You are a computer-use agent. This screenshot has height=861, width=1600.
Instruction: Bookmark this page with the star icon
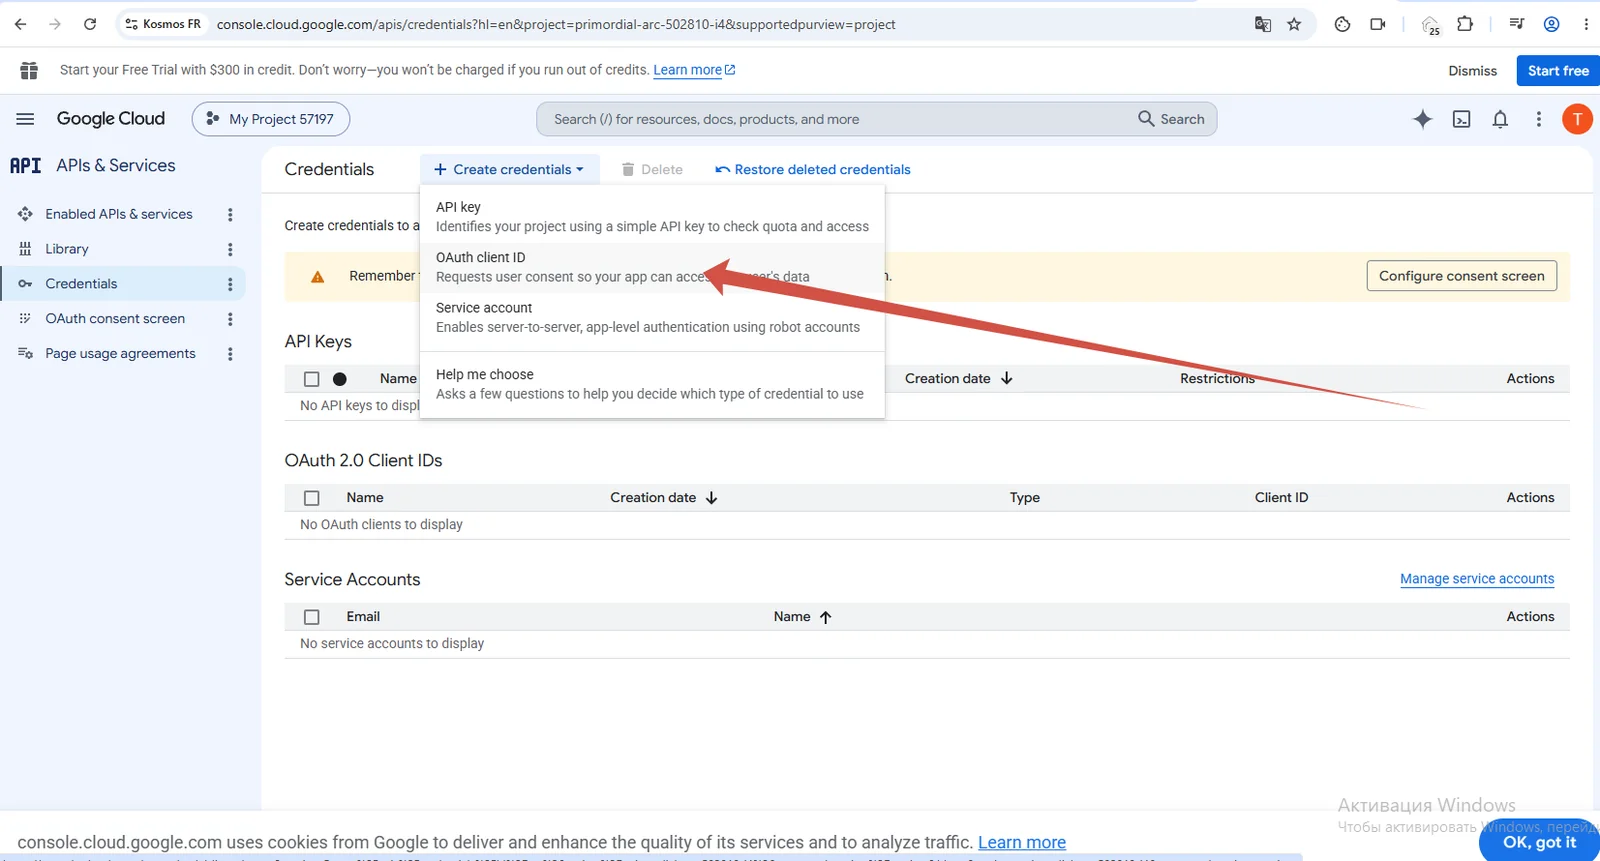(x=1294, y=24)
